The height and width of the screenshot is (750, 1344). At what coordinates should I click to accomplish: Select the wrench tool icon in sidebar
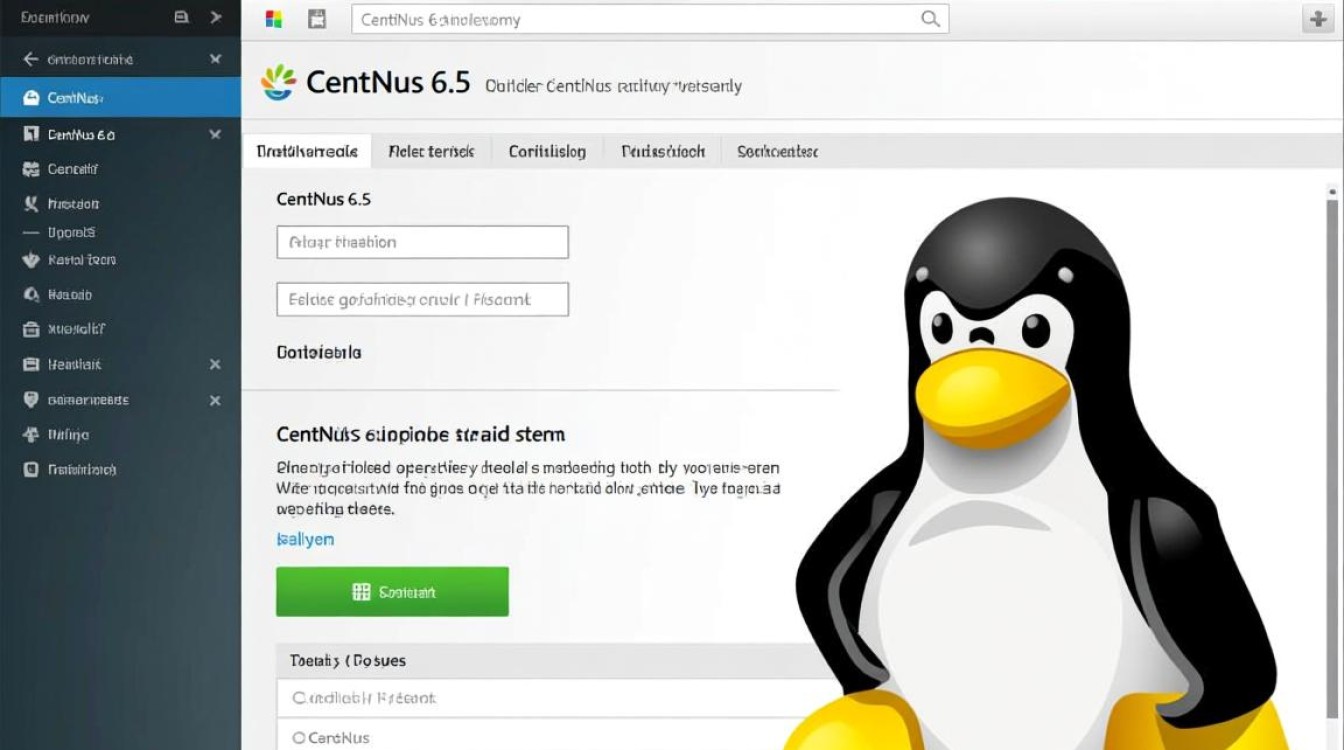tap(30, 203)
